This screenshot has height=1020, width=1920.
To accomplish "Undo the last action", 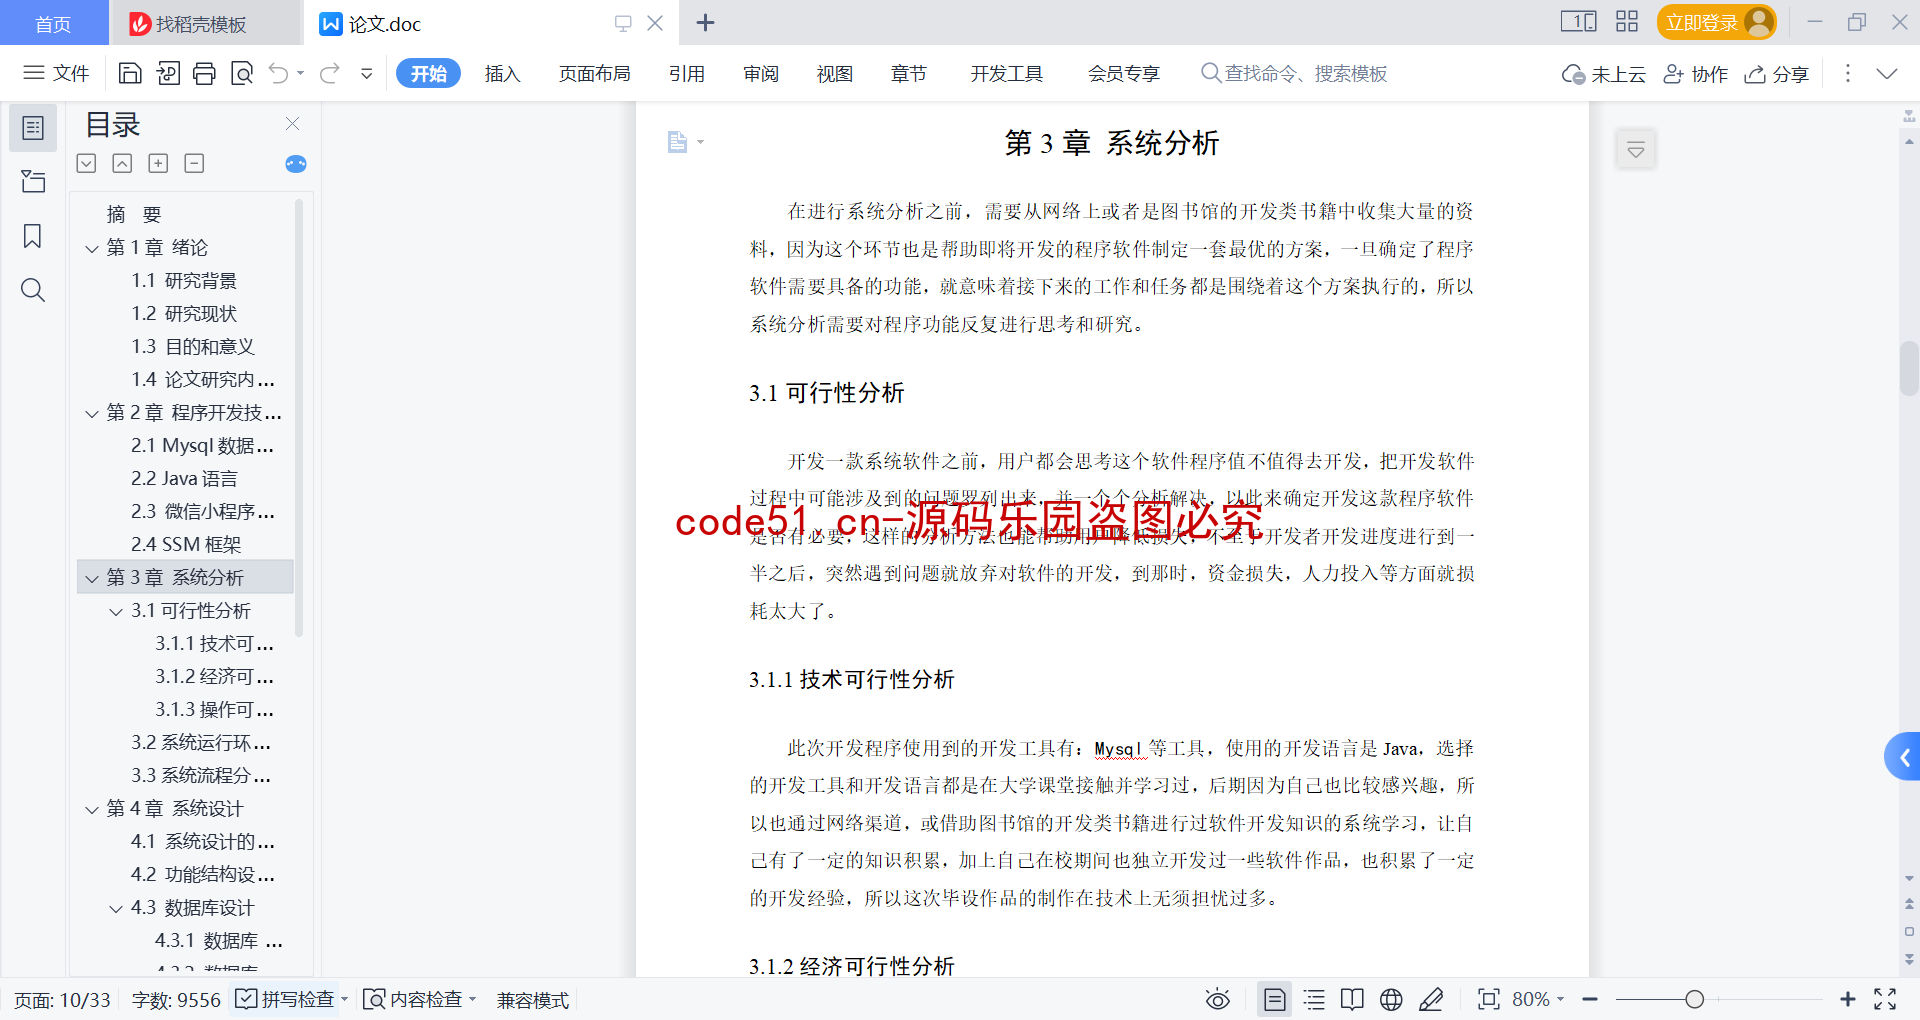I will click(279, 73).
